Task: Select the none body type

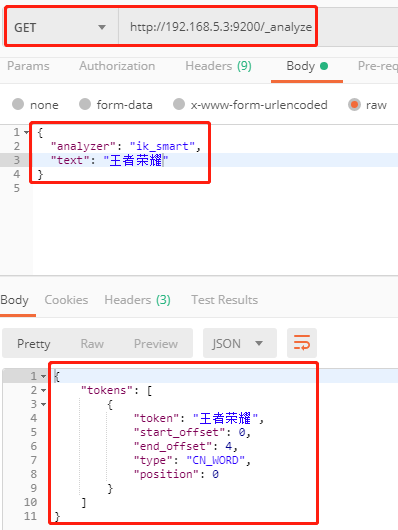Action: [35, 105]
